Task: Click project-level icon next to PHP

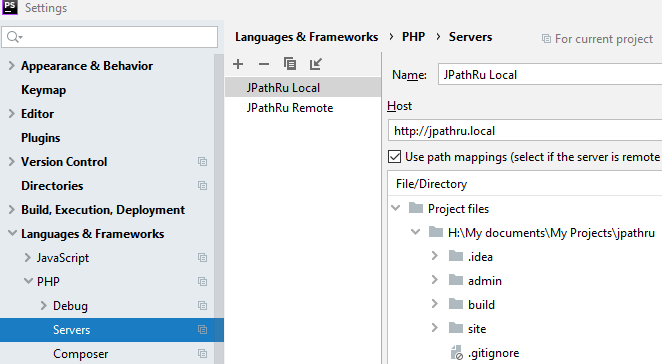Action: 203,282
